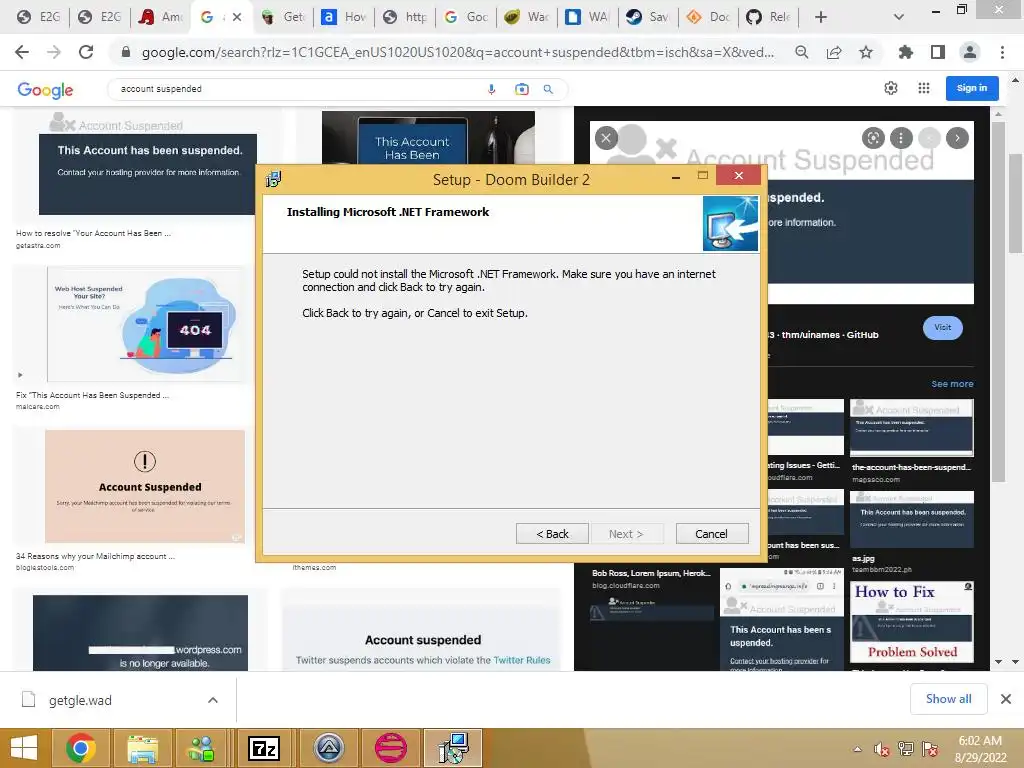Click the muted volume tray icon
The height and width of the screenshot is (768, 1024).
(x=882, y=749)
